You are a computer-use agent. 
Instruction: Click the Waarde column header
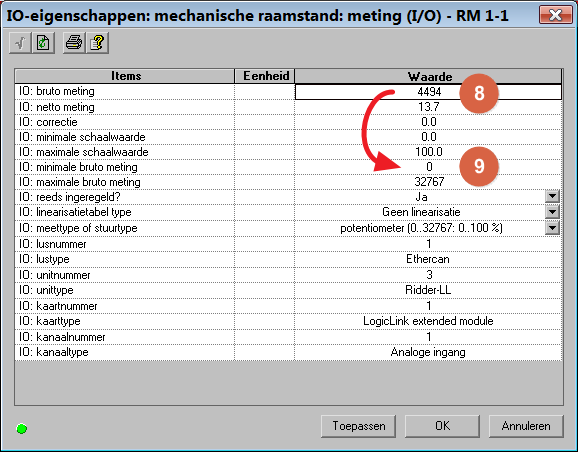coord(428,76)
